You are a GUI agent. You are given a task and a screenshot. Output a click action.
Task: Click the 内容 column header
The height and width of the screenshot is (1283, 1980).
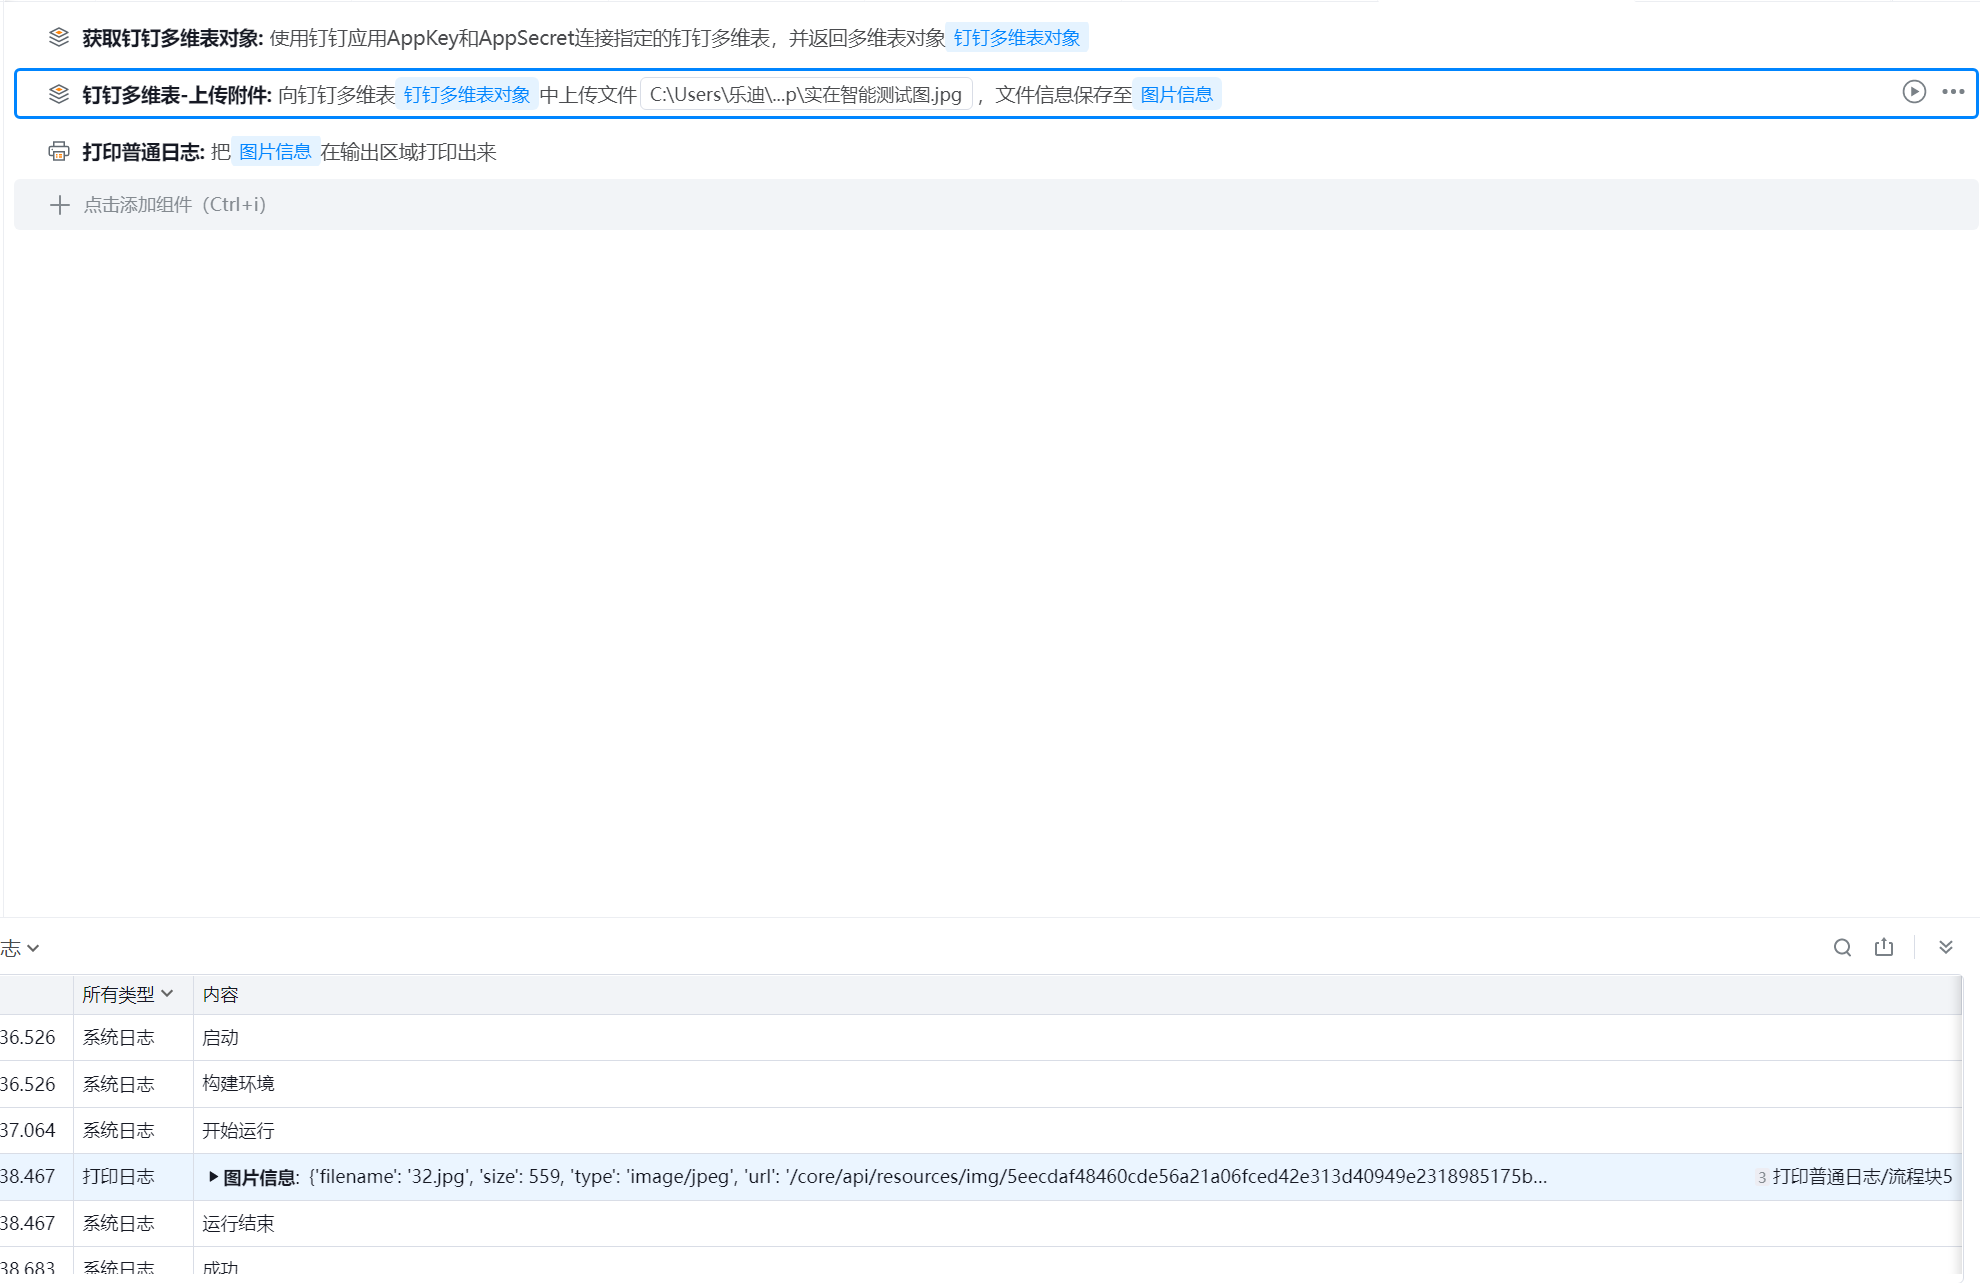(x=220, y=994)
